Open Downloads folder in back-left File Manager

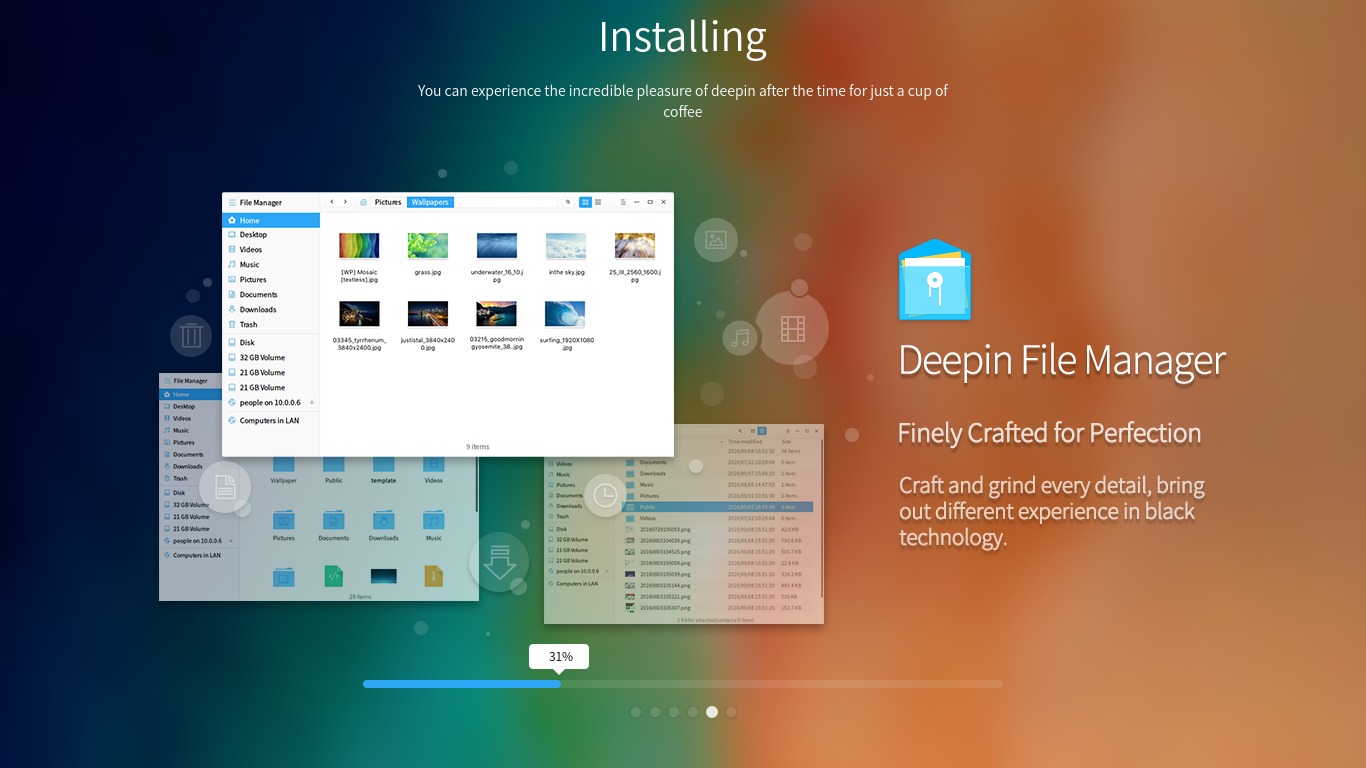click(x=384, y=526)
